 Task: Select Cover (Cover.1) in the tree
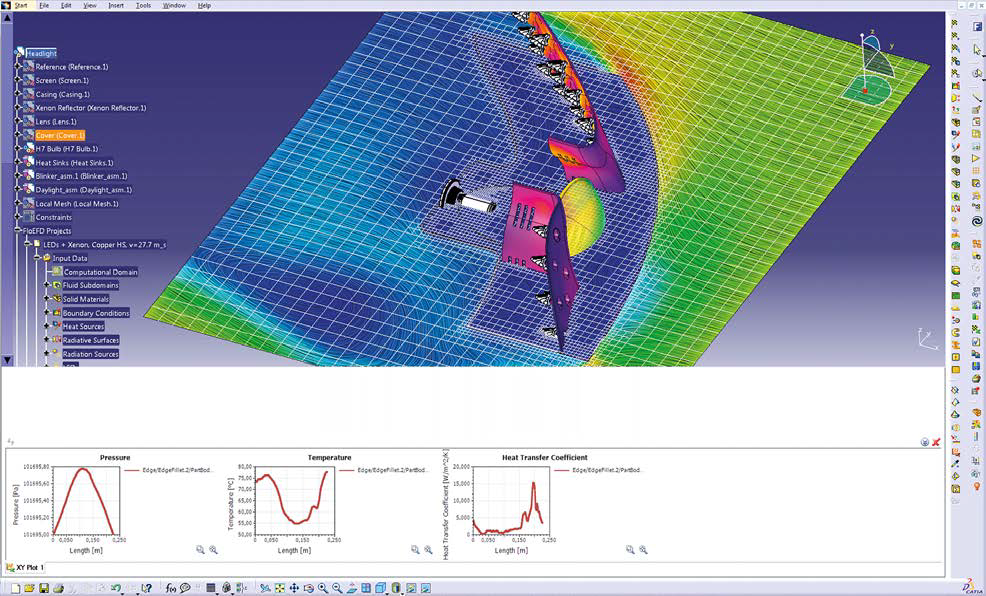[60, 135]
